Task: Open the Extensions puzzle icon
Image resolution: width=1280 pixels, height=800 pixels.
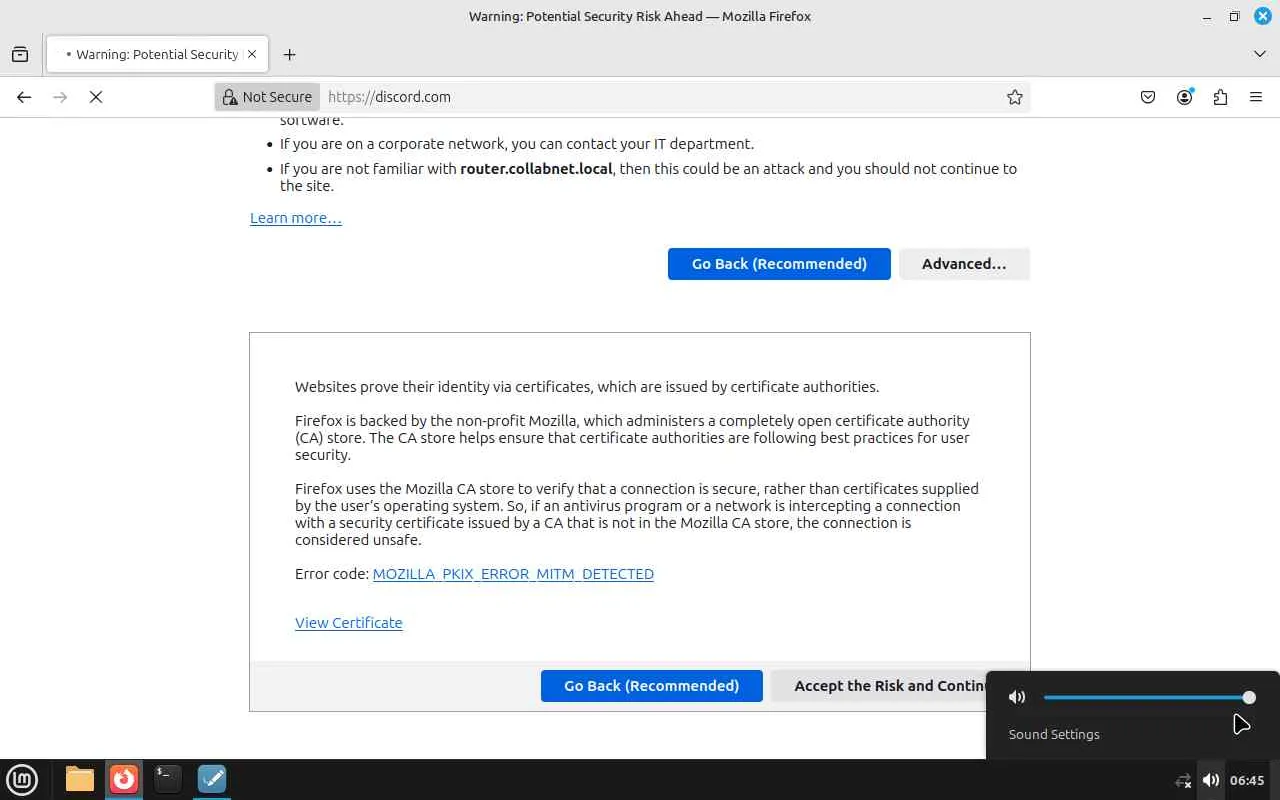Action: click(x=1220, y=97)
